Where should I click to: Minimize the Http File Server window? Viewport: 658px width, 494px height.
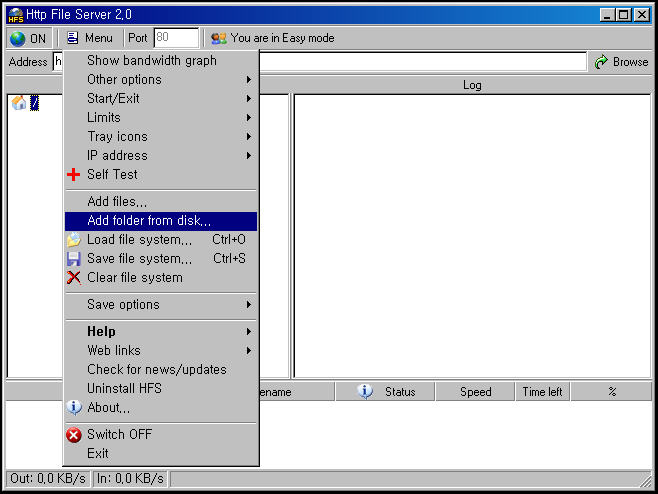point(607,15)
